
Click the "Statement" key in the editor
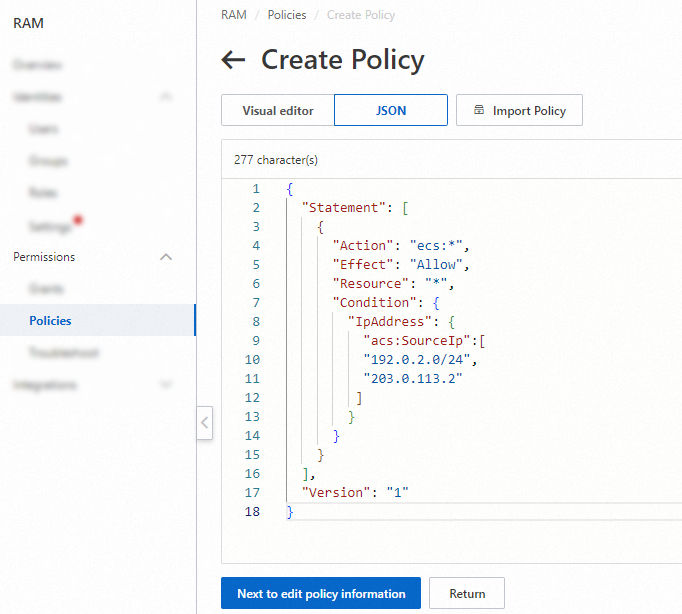(344, 208)
